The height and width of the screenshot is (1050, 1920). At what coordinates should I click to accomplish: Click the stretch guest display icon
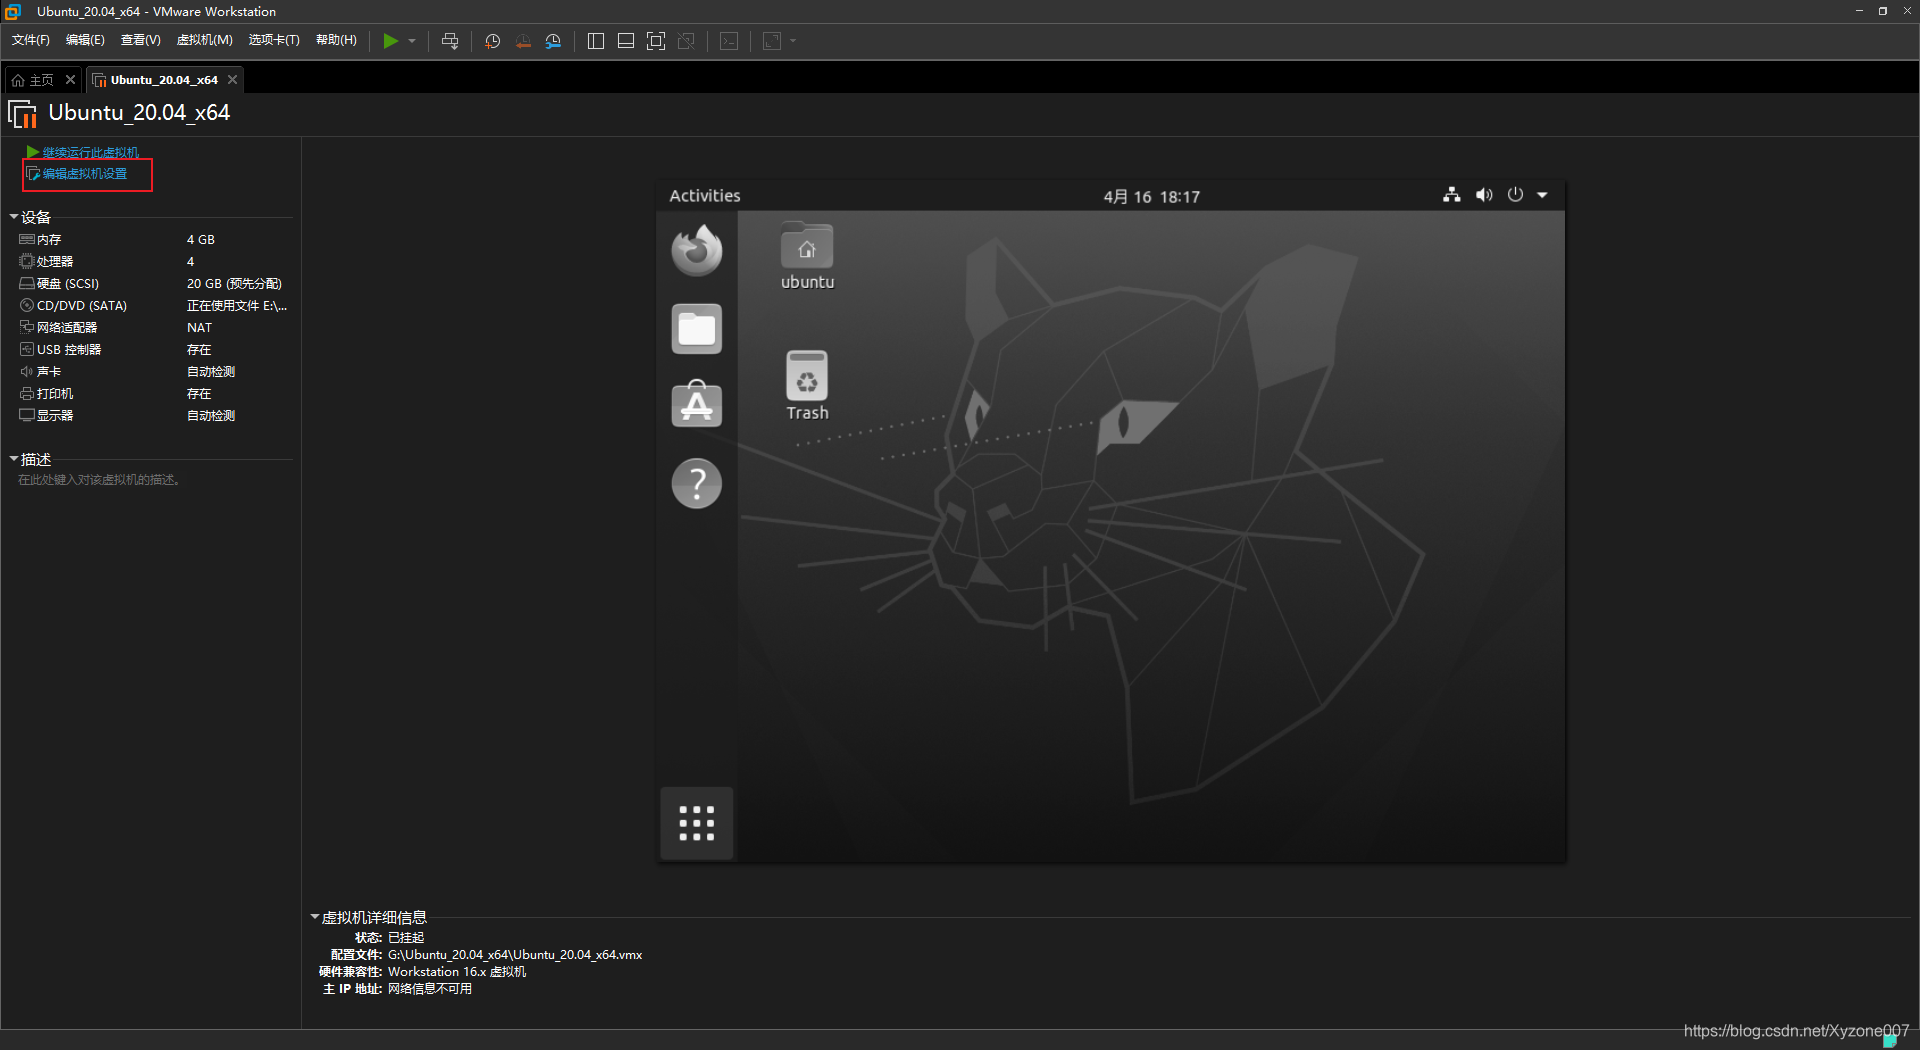coord(772,41)
